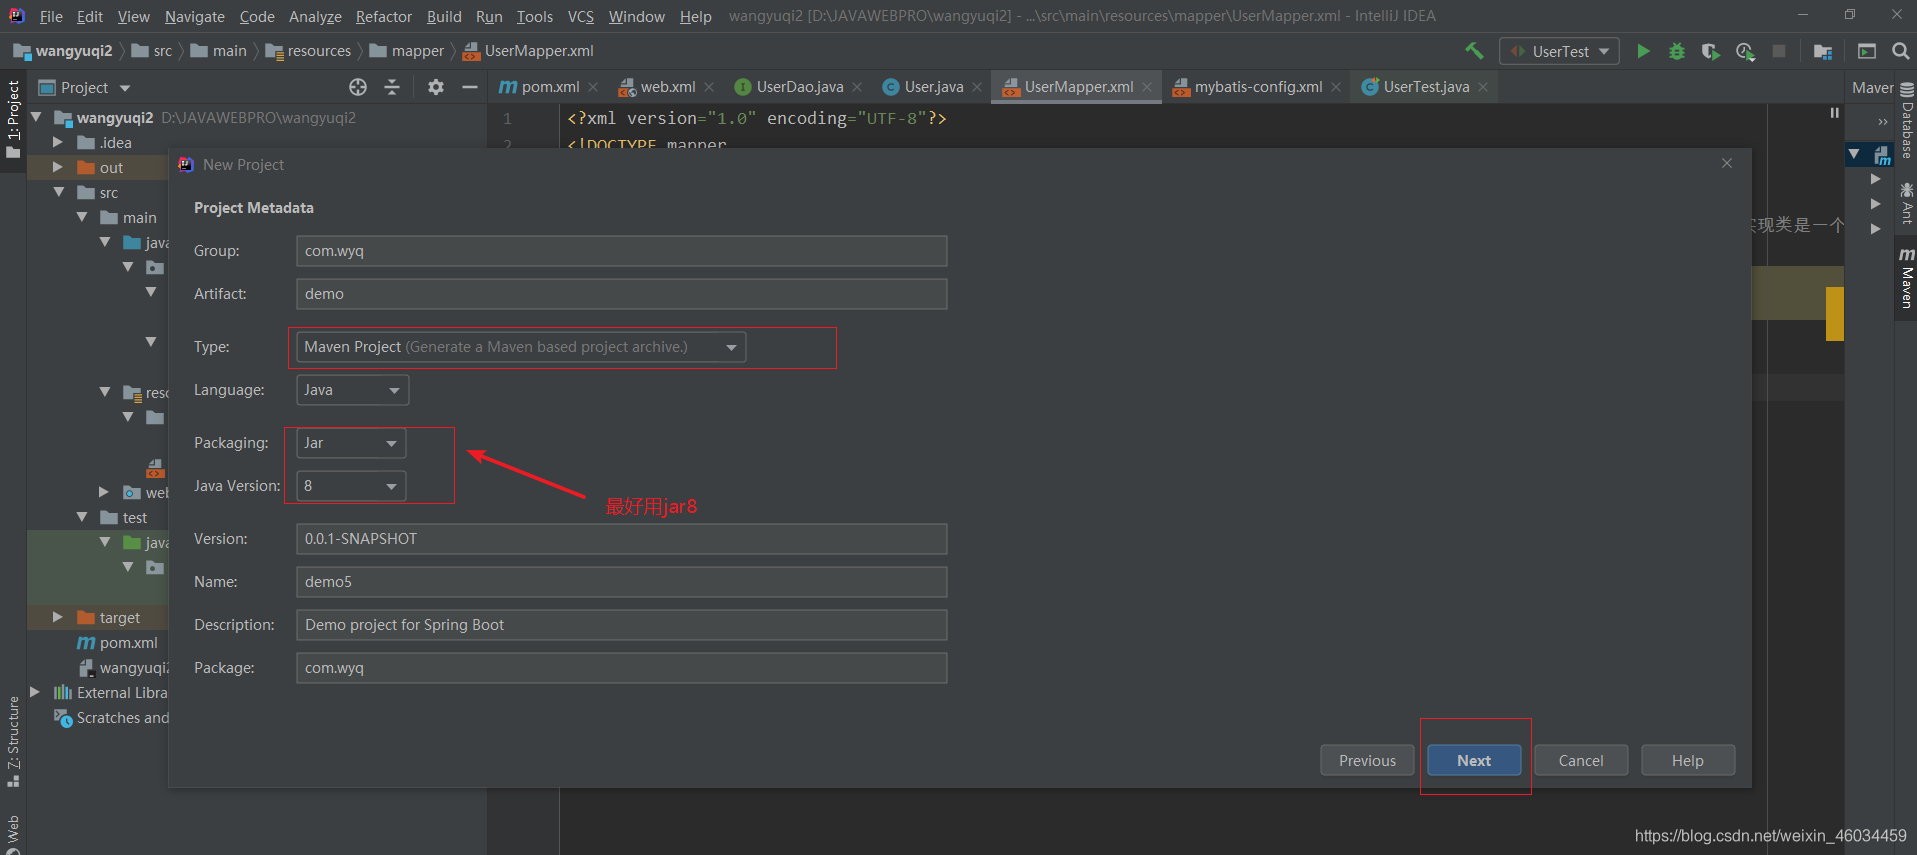Click the Package field at bottom

click(621, 668)
